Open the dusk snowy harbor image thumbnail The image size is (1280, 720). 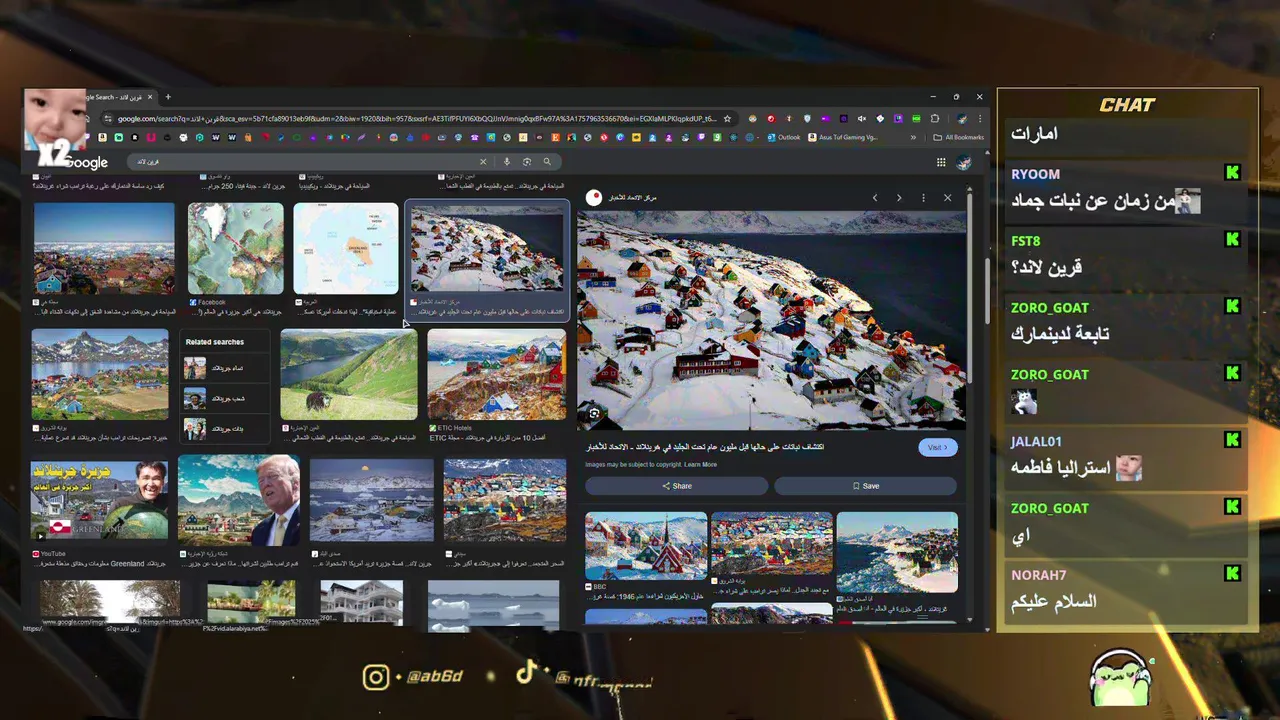click(x=372, y=500)
